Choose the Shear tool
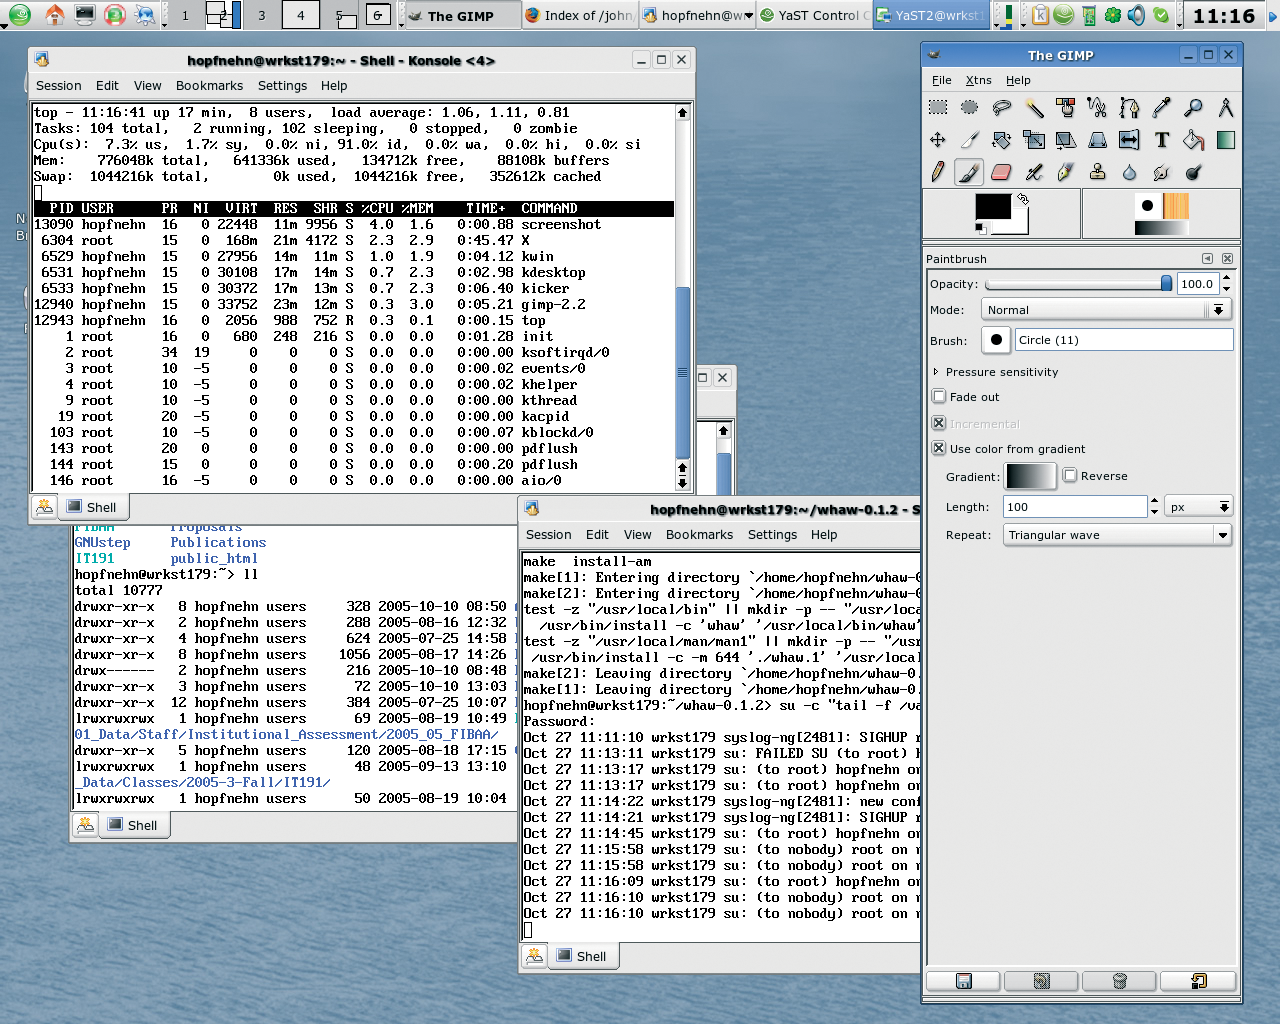Viewport: 1280px width, 1024px height. point(1066,140)
